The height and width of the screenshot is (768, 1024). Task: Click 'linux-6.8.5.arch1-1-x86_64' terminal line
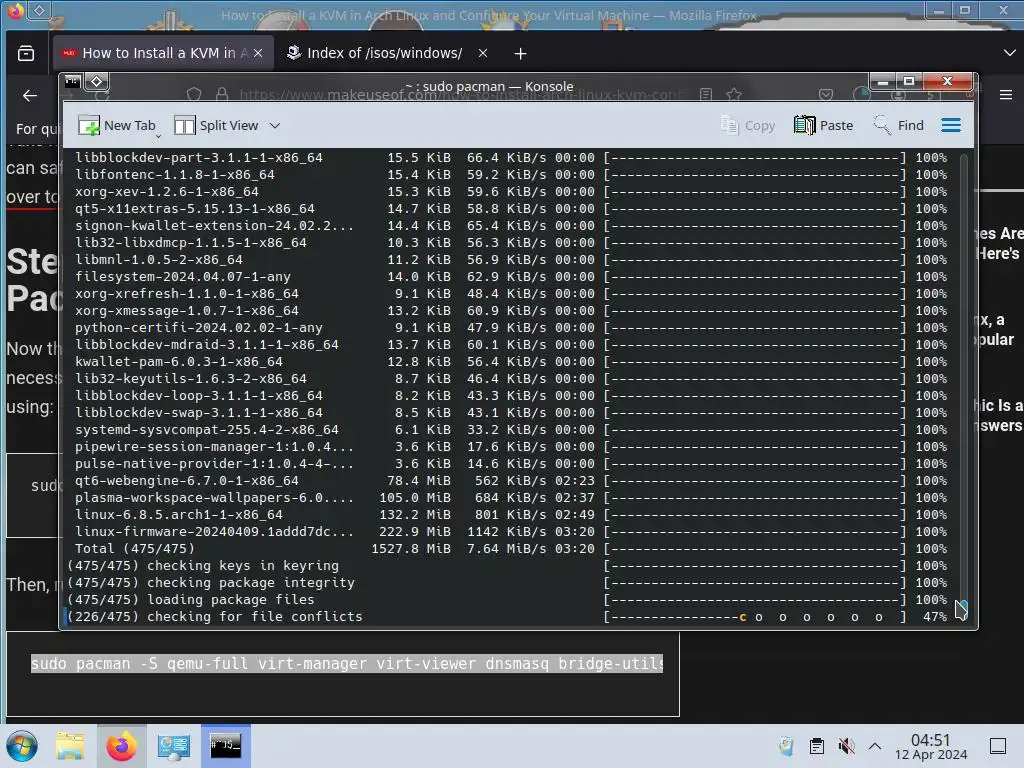[511, 515]
